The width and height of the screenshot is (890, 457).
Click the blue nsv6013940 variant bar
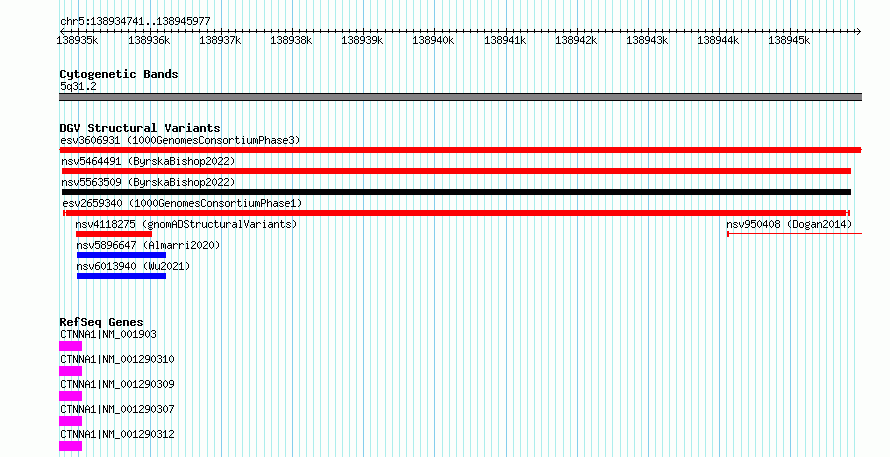[121, 276]
